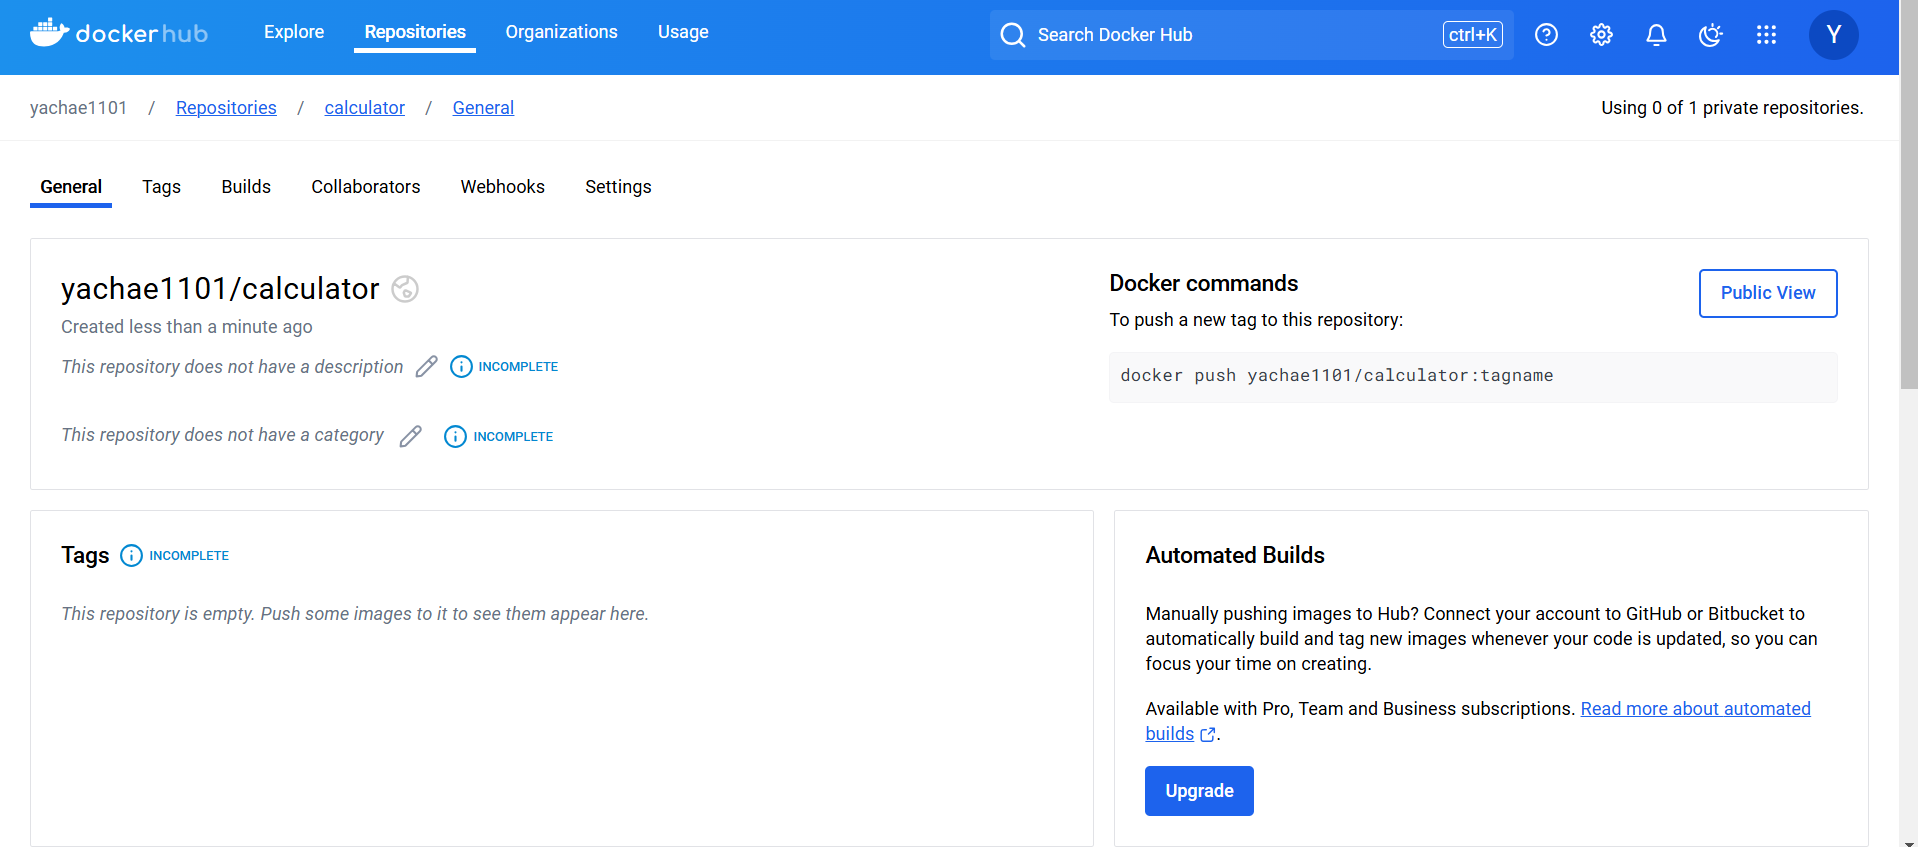Click the Upgrade button
1918x847 pixels.
(x=1199, y=791)
